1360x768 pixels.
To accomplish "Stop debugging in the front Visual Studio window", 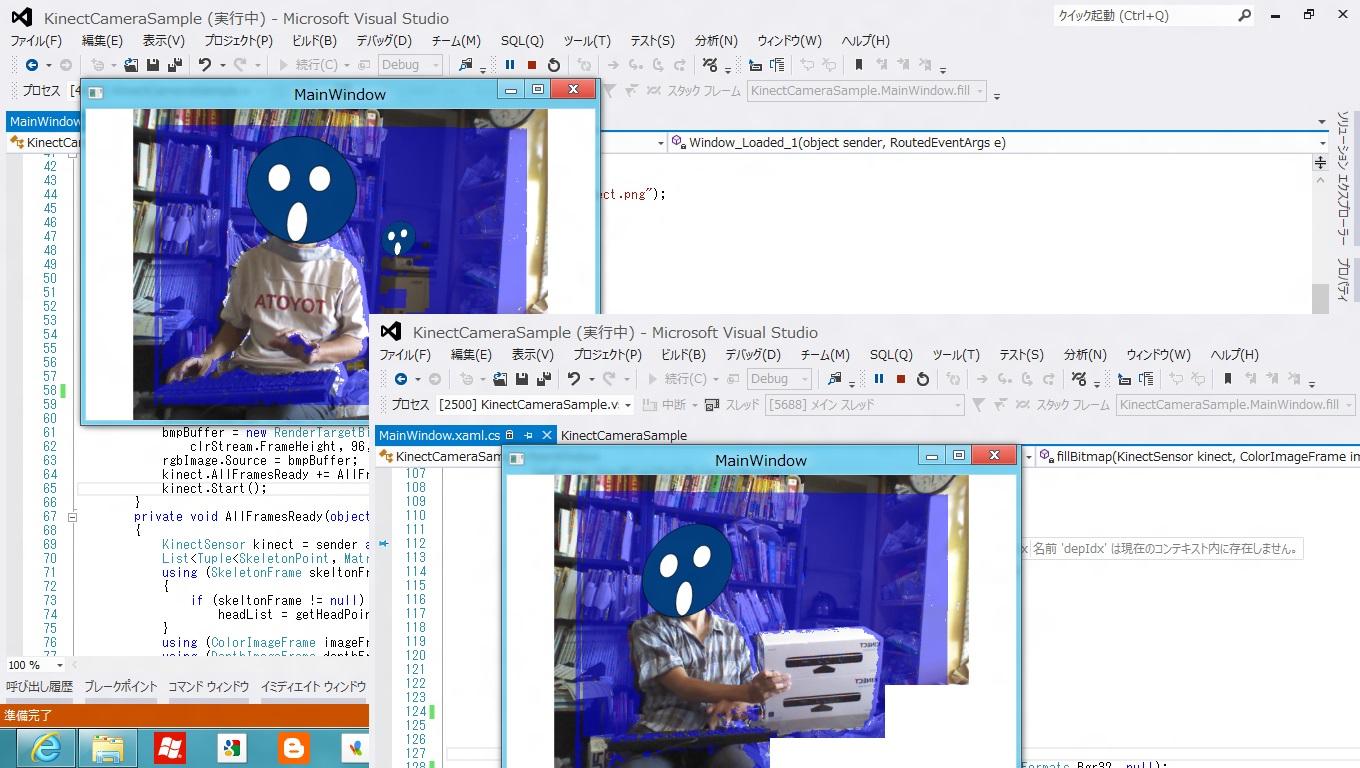I will pos(901,379).
